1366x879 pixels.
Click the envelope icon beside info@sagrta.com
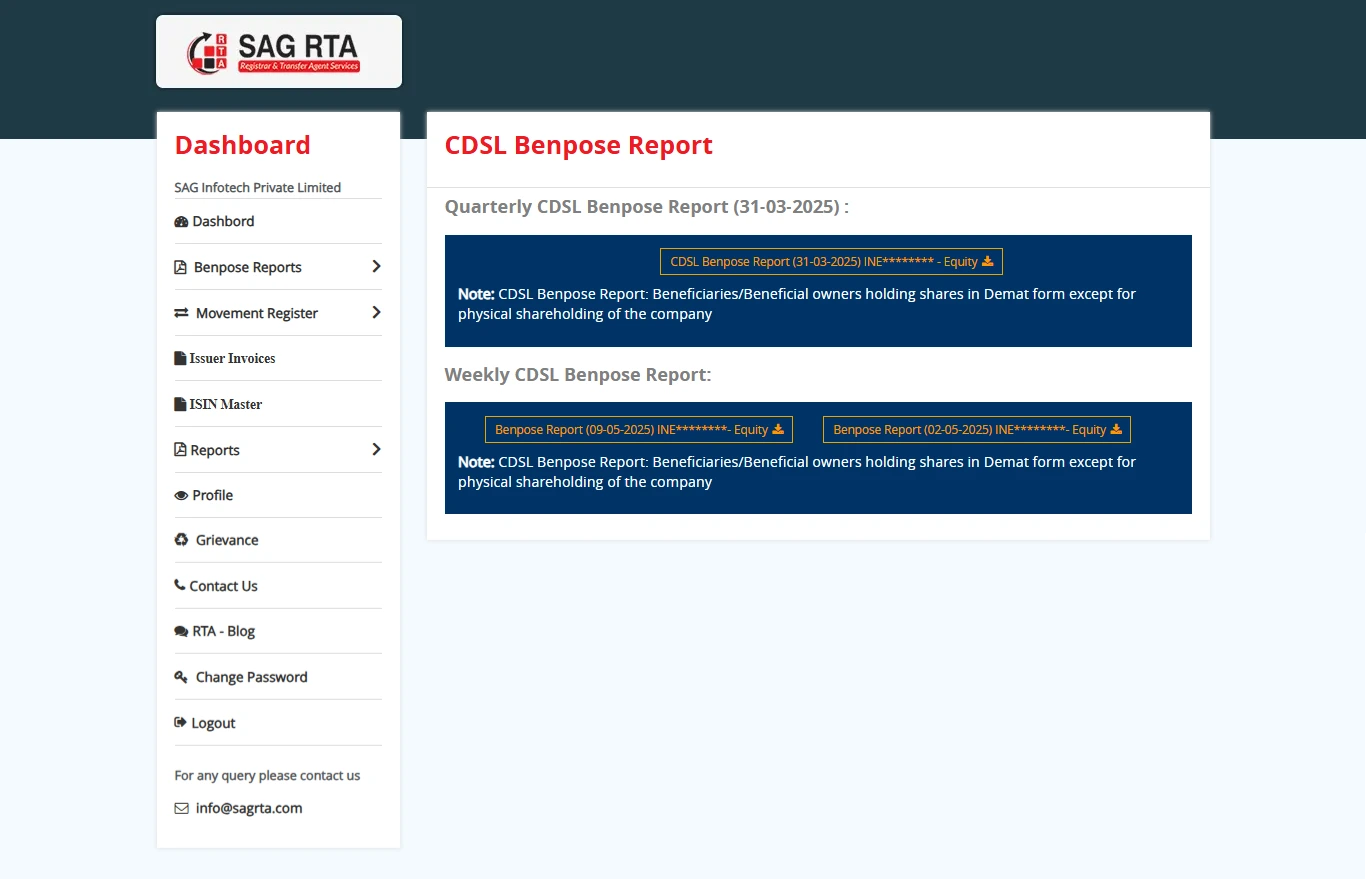181,808
